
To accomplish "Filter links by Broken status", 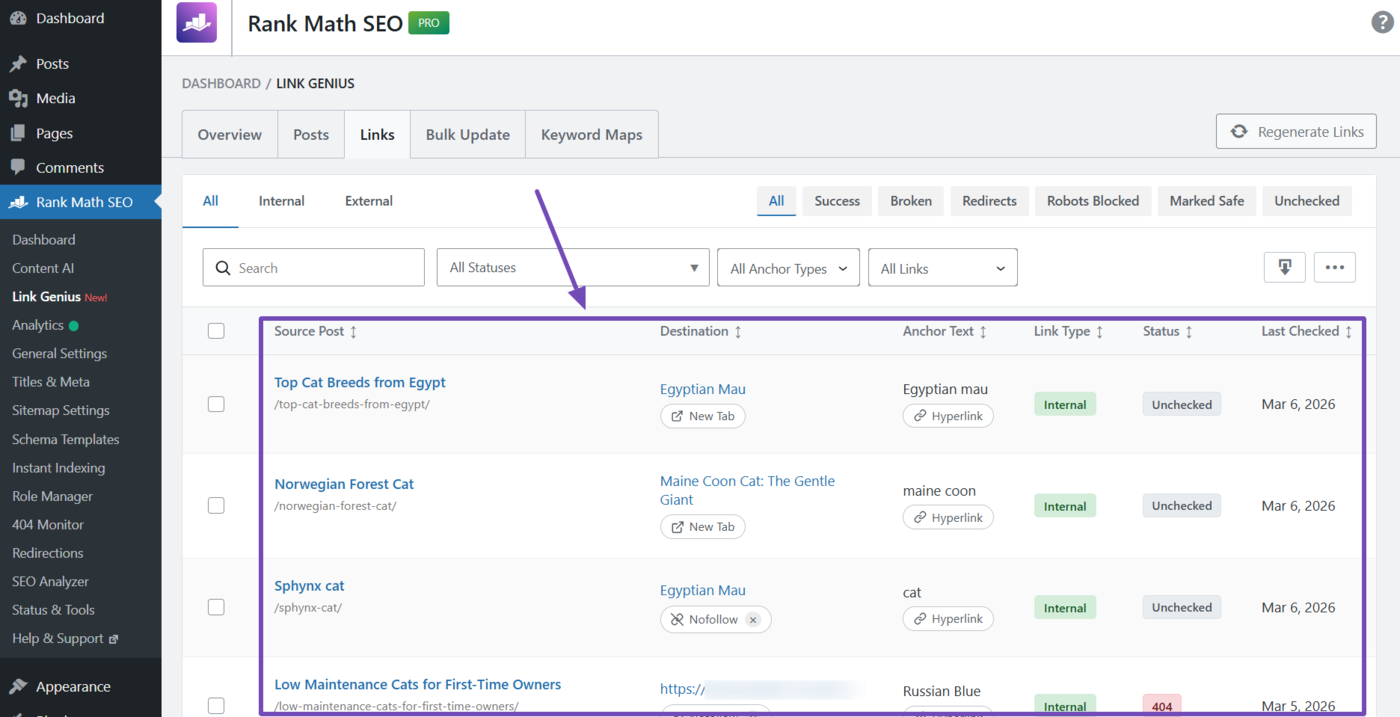I will [x=911, y=201].
